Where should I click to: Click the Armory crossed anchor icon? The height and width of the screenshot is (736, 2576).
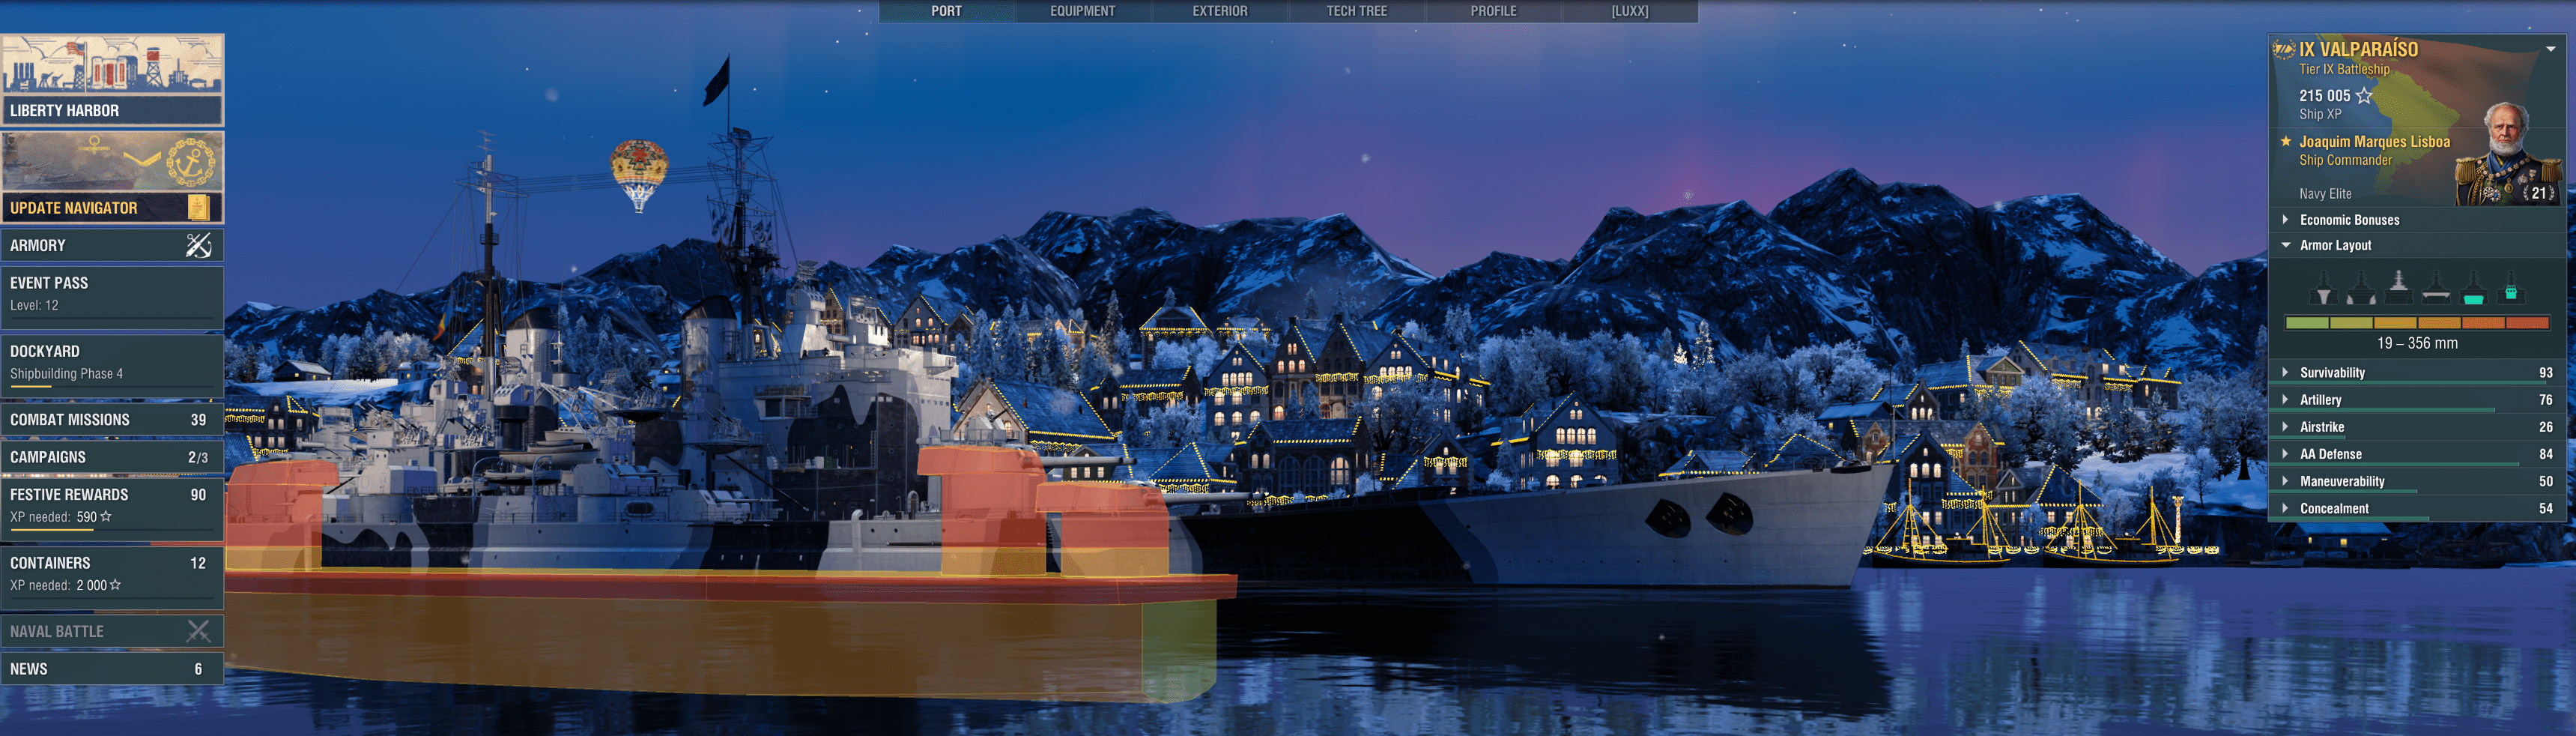(199, 245)
